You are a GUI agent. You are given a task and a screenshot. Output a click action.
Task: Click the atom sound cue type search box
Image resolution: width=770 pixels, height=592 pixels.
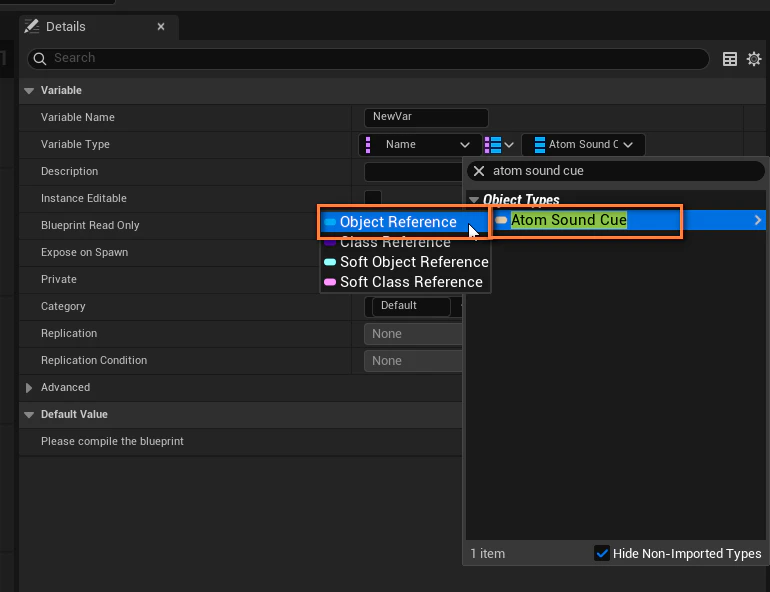(616, 171)
